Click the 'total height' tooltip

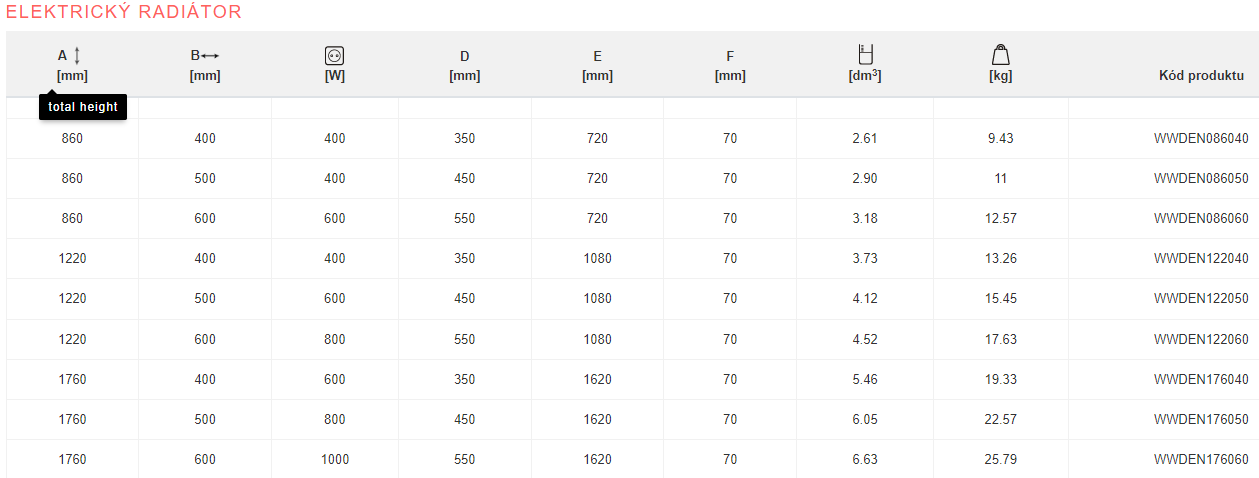pos(83,107)
